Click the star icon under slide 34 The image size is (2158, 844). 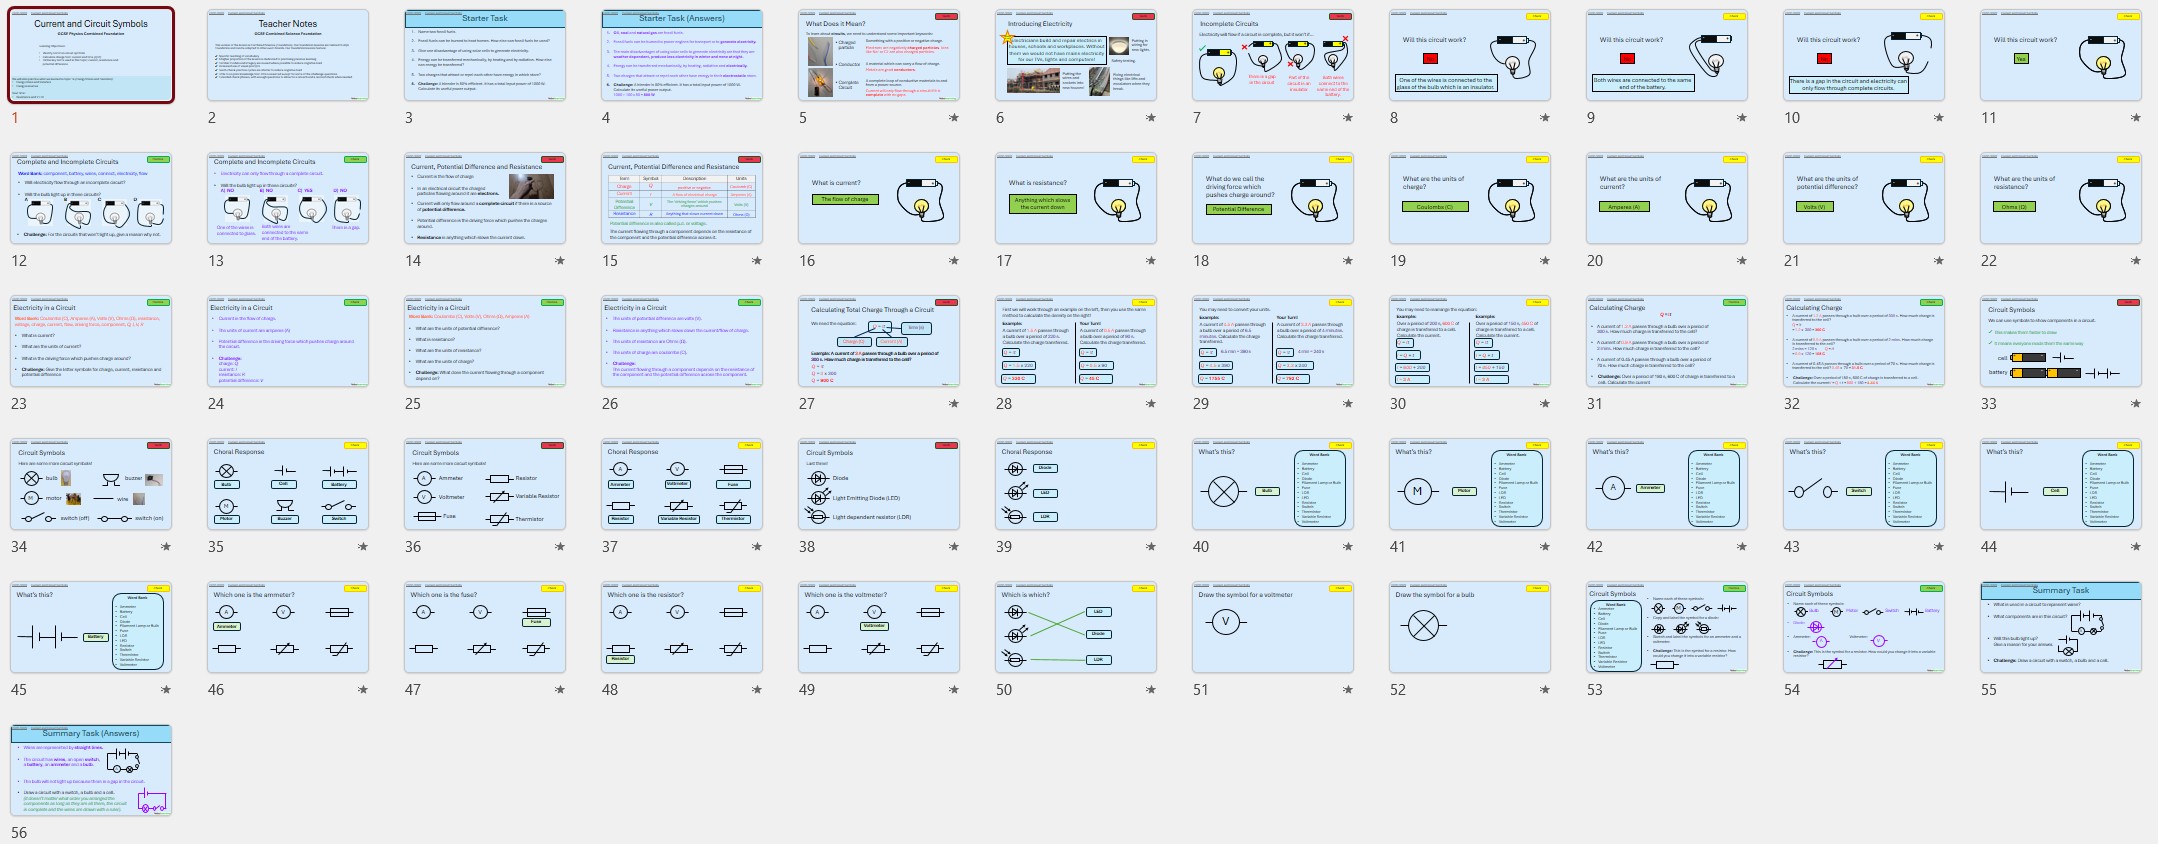[165, 547]
